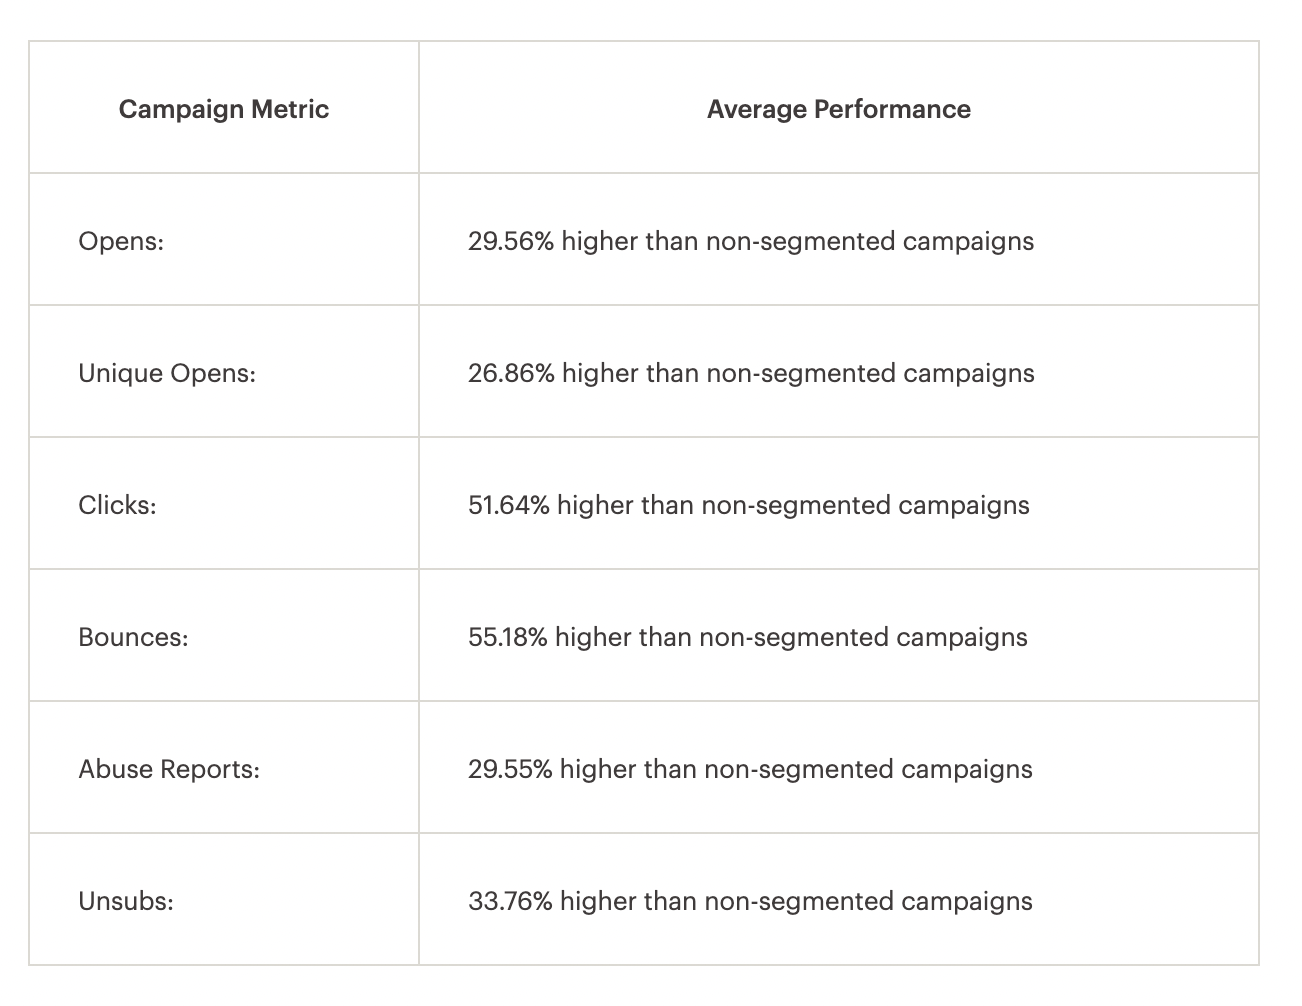Select "non-segmented campaigns" in the Clicks row
The width and height of the screenshot is (1302, 1006).
pos(865,505)
